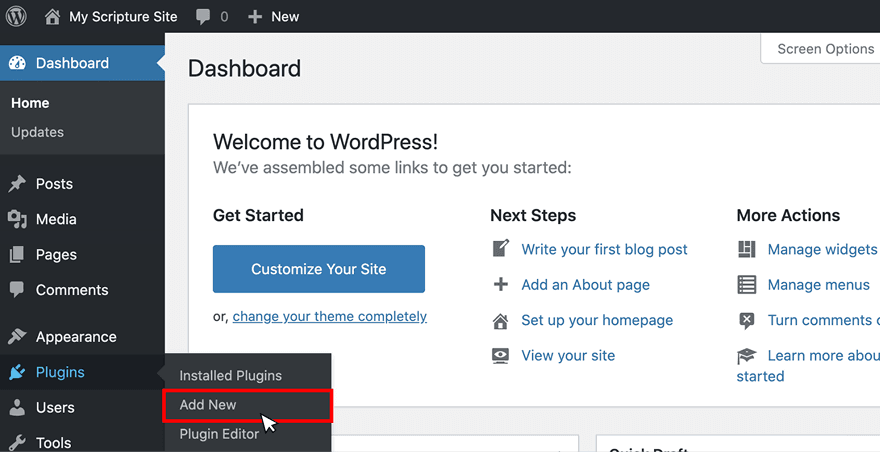
Task: Click the Users person icon
Action: (x=17, y=407)
